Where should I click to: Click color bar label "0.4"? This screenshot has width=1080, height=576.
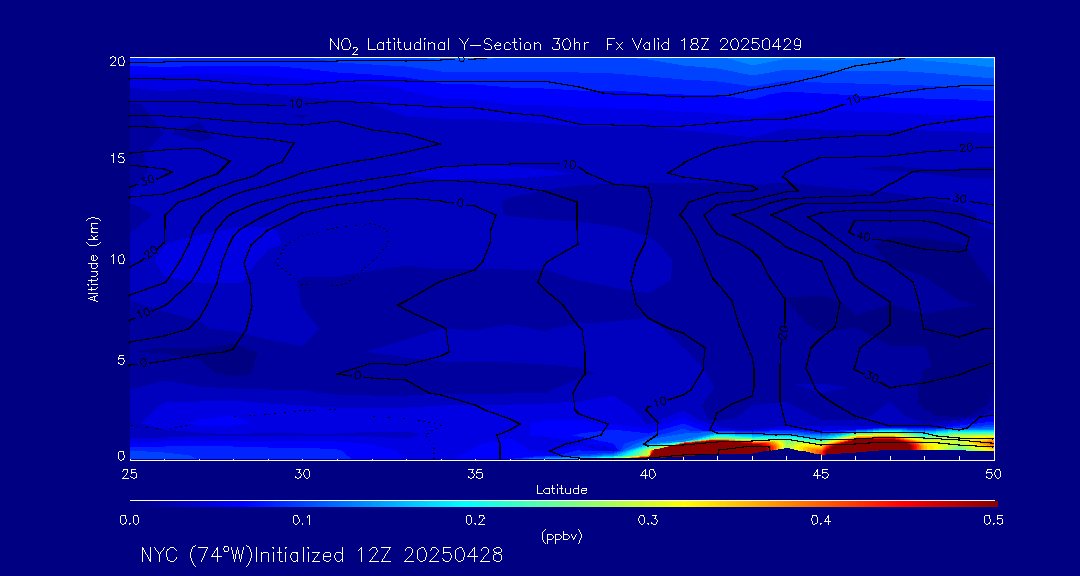[x=821, y=520]
